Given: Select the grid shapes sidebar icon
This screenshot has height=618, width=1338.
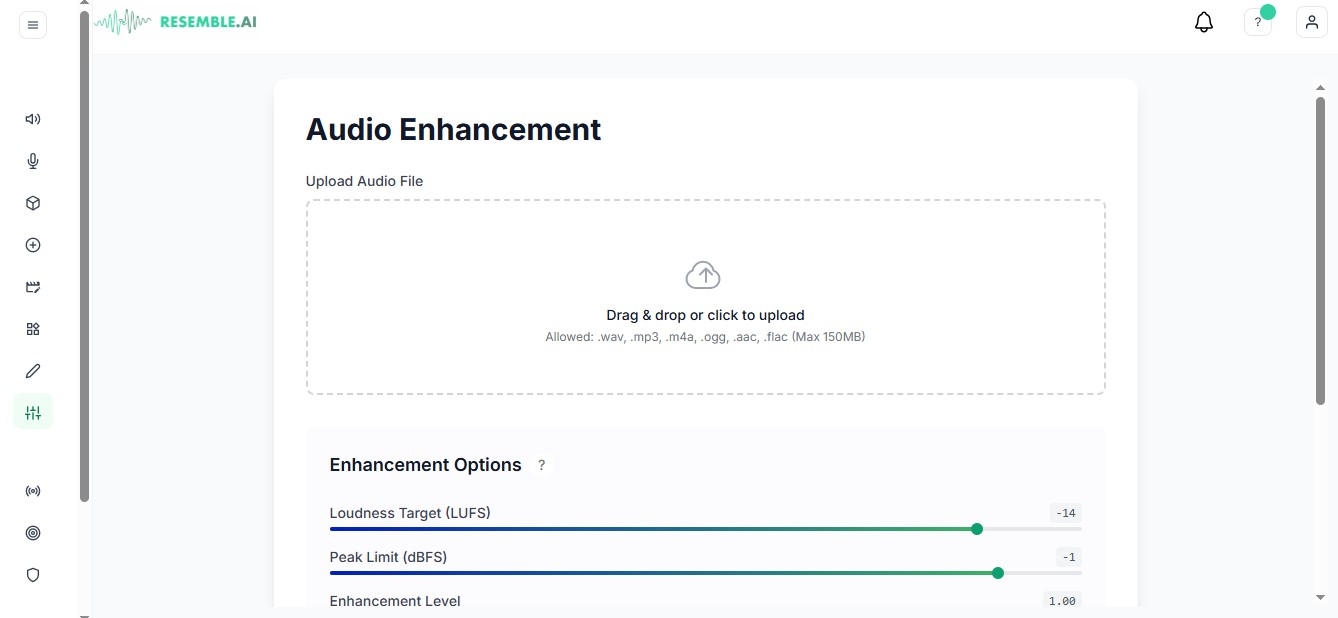Looking at the screenshot, I should [x=33, y=329].
